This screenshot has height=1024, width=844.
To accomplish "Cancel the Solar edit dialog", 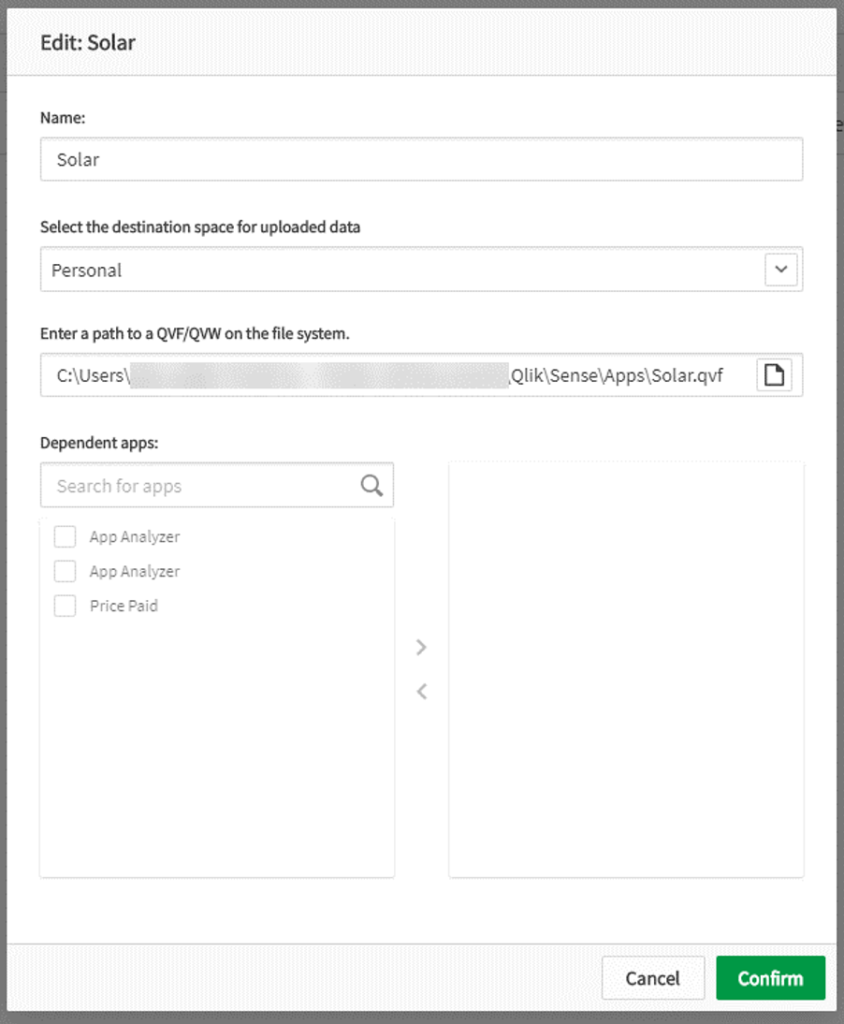I will click(653, 978).
